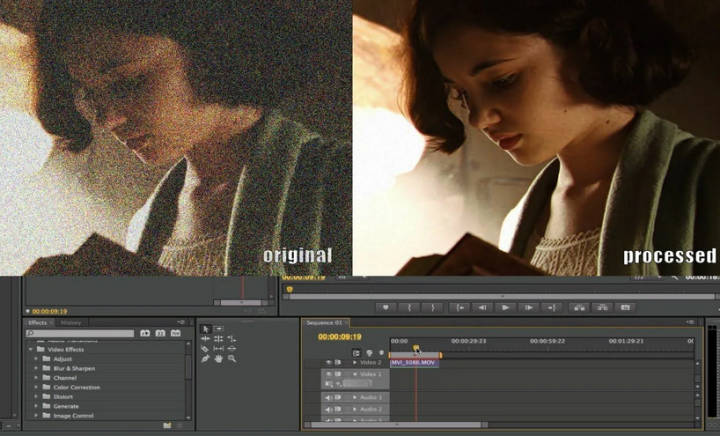Click the Extract button

click(x=602, y=307)
